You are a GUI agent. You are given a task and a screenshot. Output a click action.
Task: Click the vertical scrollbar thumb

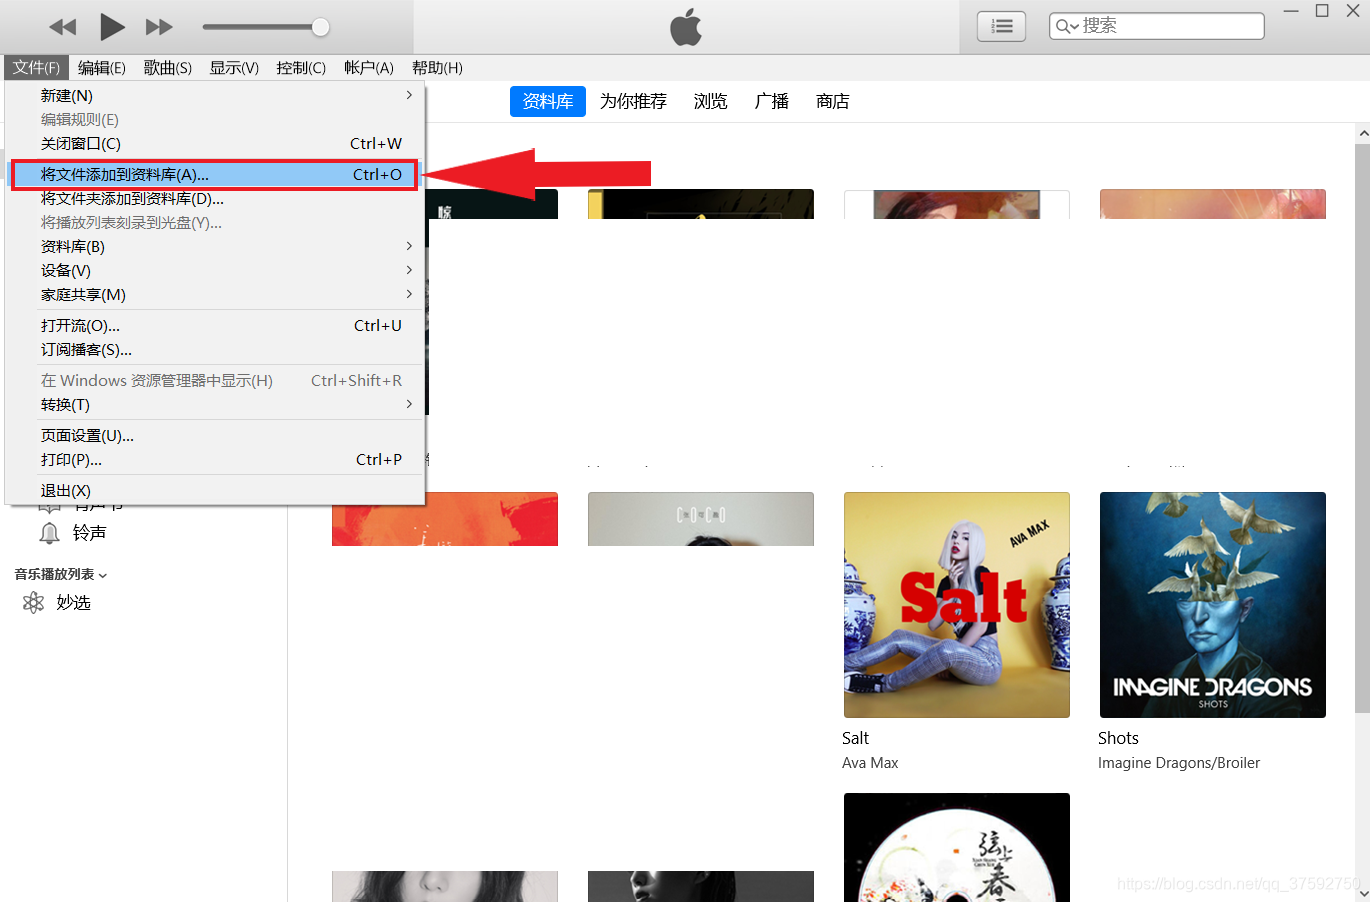click(x=1363, y=428)
